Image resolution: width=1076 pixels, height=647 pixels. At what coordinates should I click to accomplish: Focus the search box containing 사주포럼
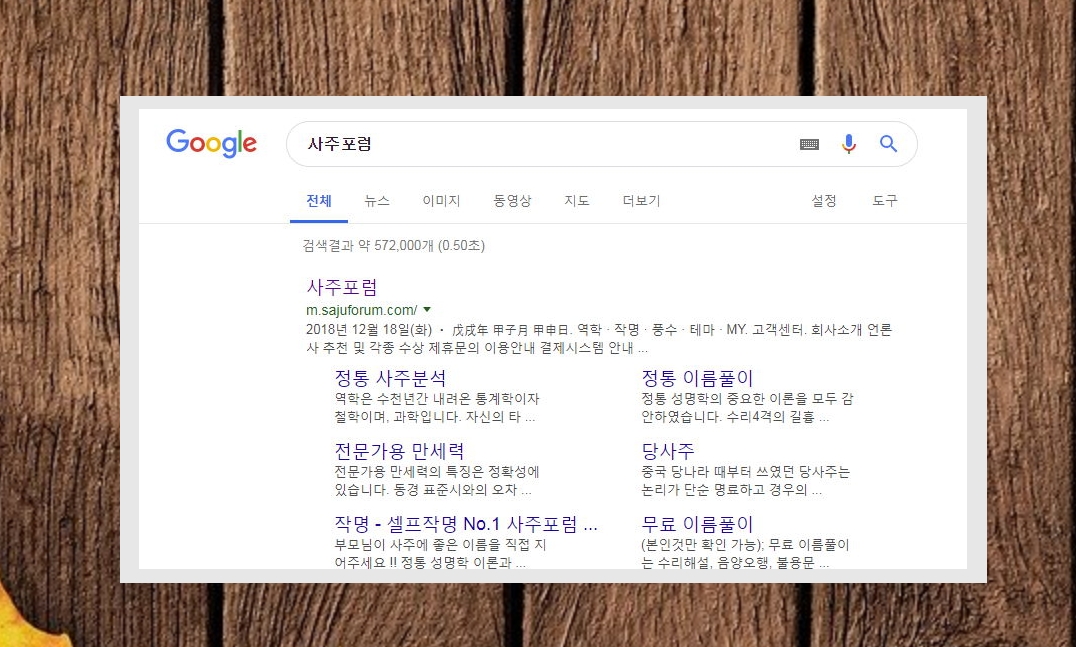[601, 144]
